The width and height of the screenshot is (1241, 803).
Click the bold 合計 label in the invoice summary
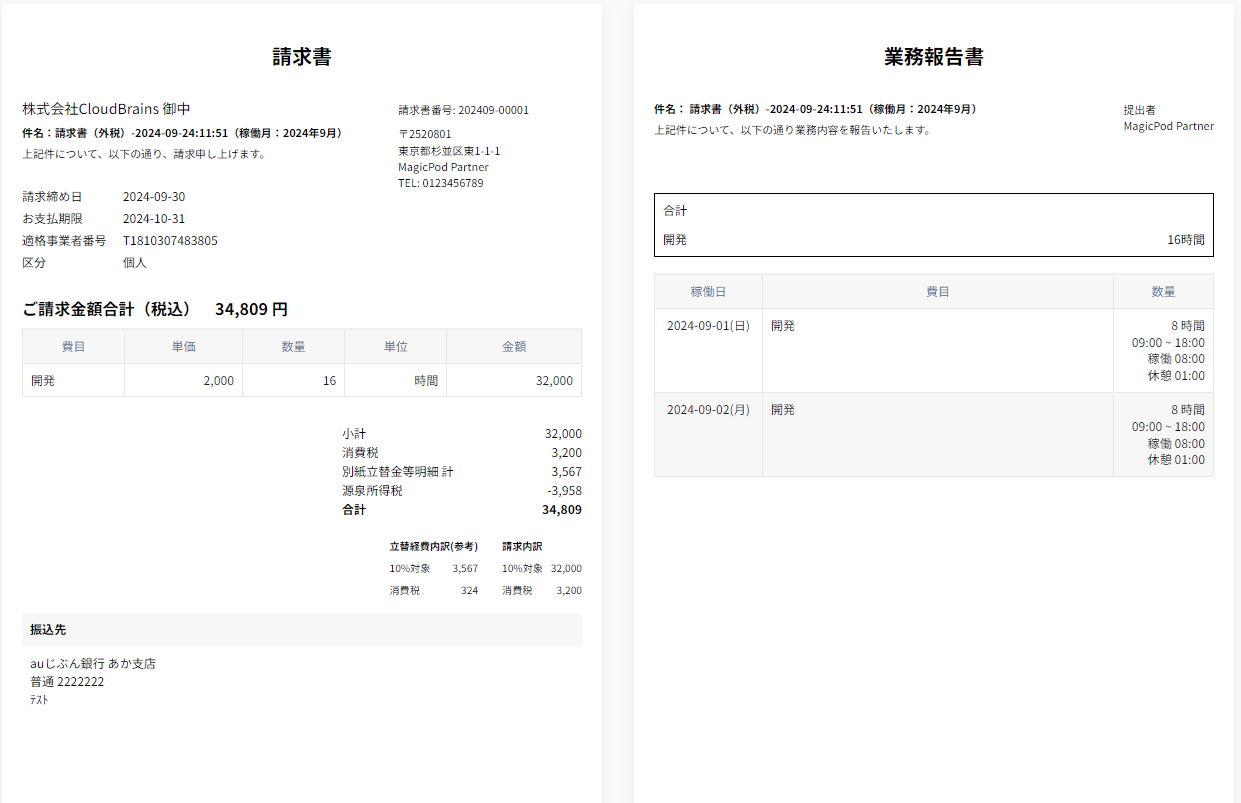click(354, 510)
